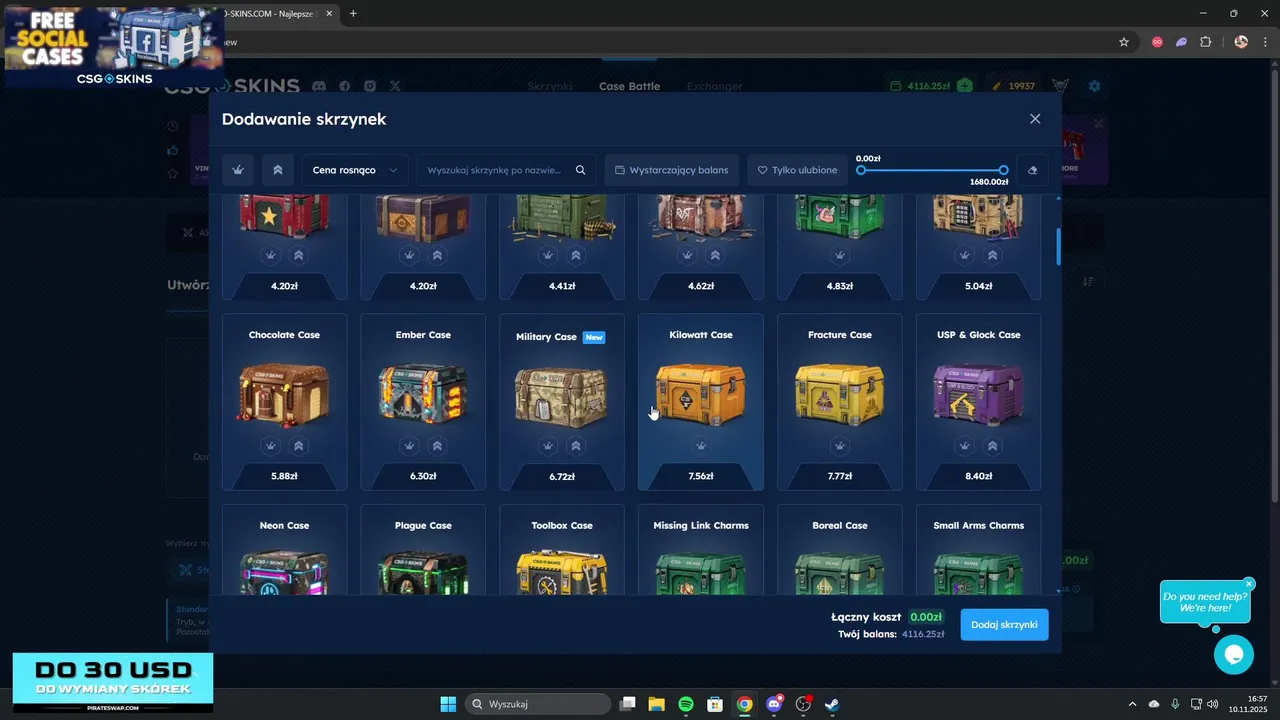Click crown badge on the 4.41zł case
Image resolution: width=1280 pixels, height=720 pixels.
click(x=548, y=255)
